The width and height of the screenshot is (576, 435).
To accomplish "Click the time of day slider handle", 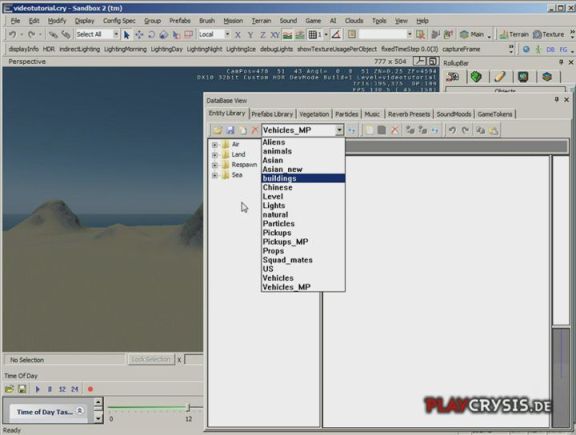I will point(188,407).
